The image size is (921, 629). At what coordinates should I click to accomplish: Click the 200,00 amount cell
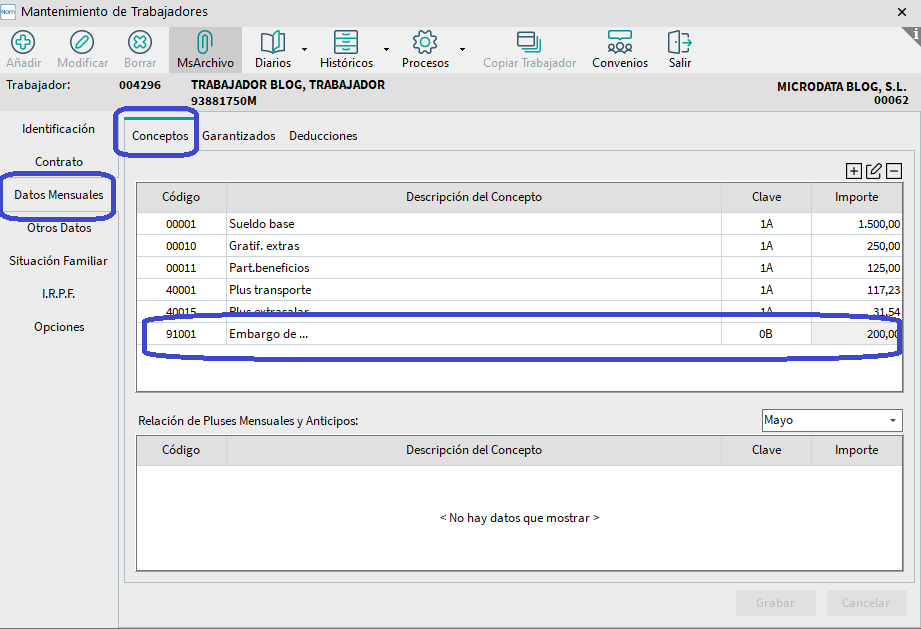tap(856, 334)
